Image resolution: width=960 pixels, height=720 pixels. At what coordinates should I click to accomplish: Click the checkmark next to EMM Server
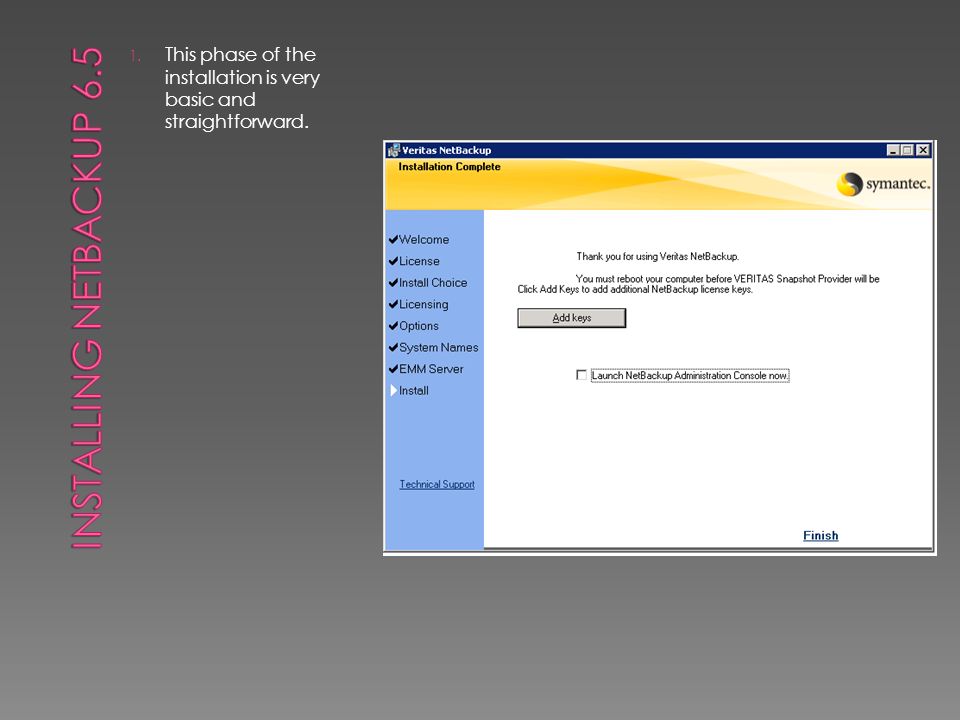click(x=393, y=369)
